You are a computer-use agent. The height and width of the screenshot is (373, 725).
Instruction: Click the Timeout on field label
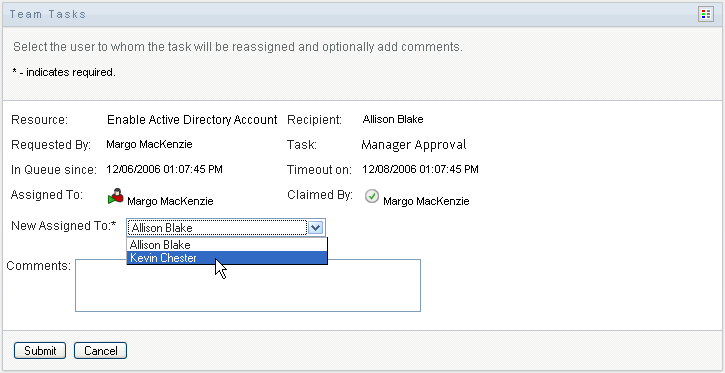319,170
